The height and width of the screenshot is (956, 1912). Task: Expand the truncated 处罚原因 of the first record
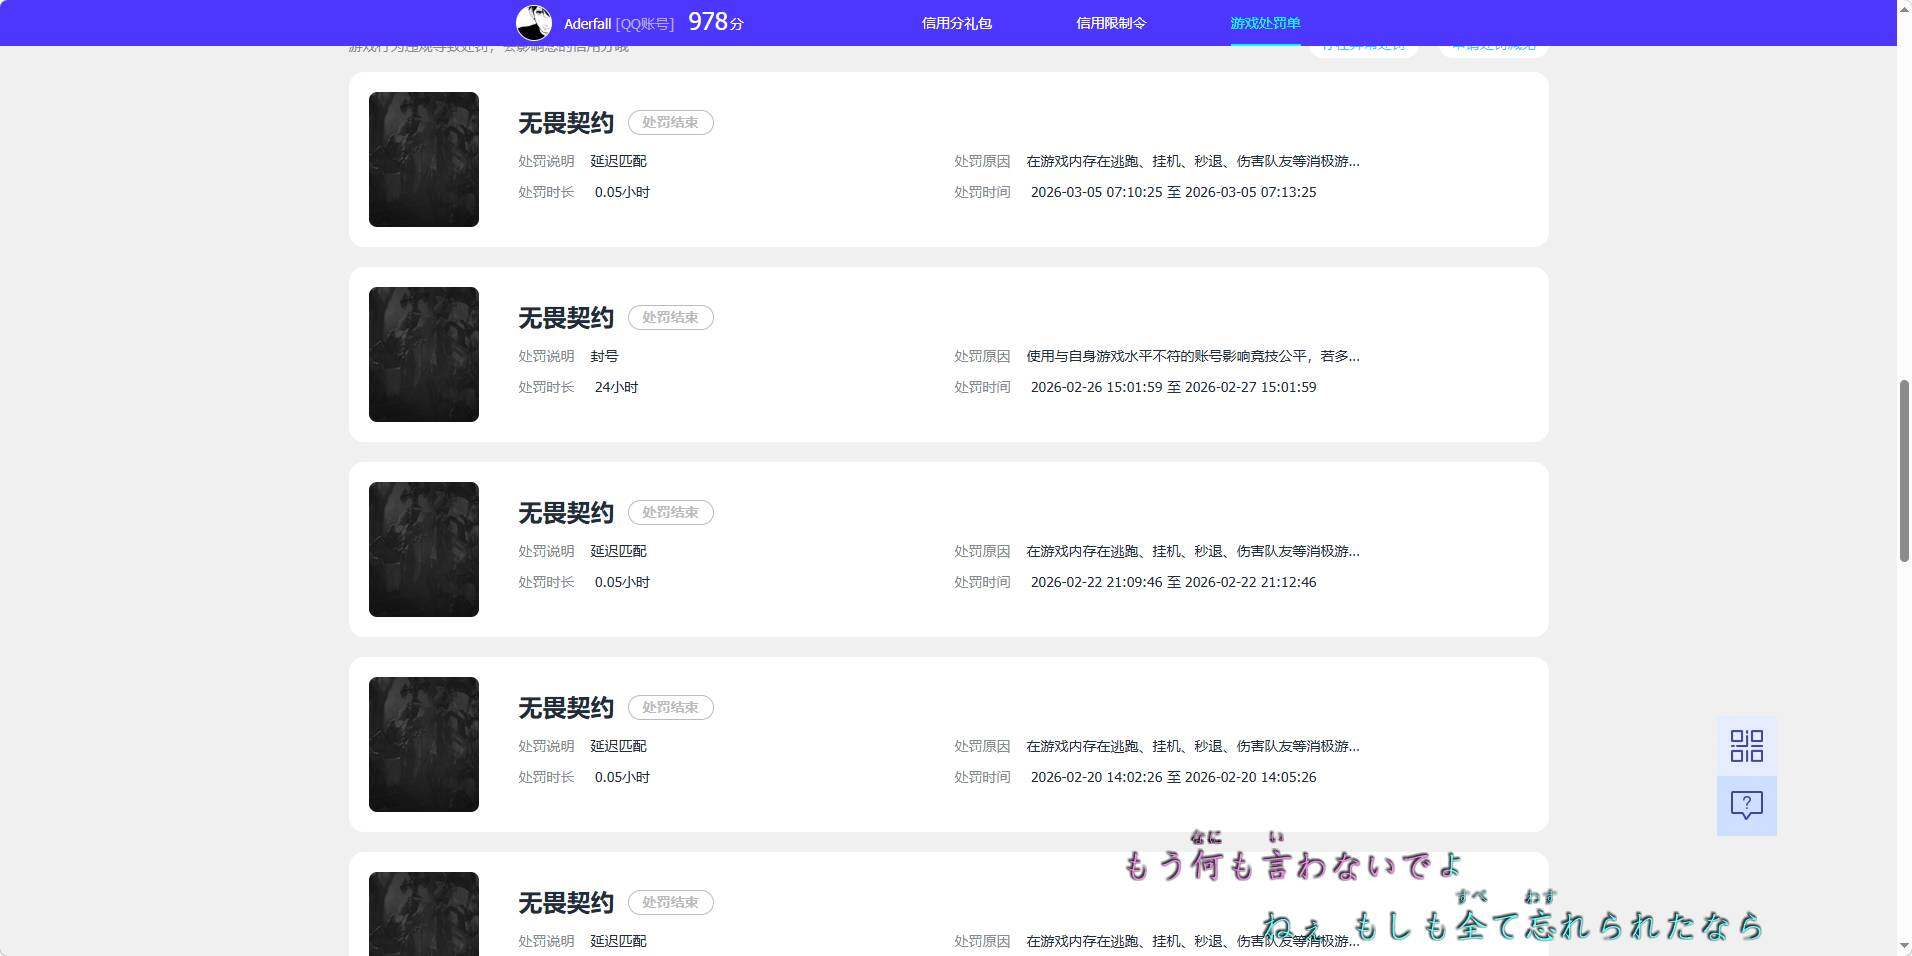(x=1192, y=161)
